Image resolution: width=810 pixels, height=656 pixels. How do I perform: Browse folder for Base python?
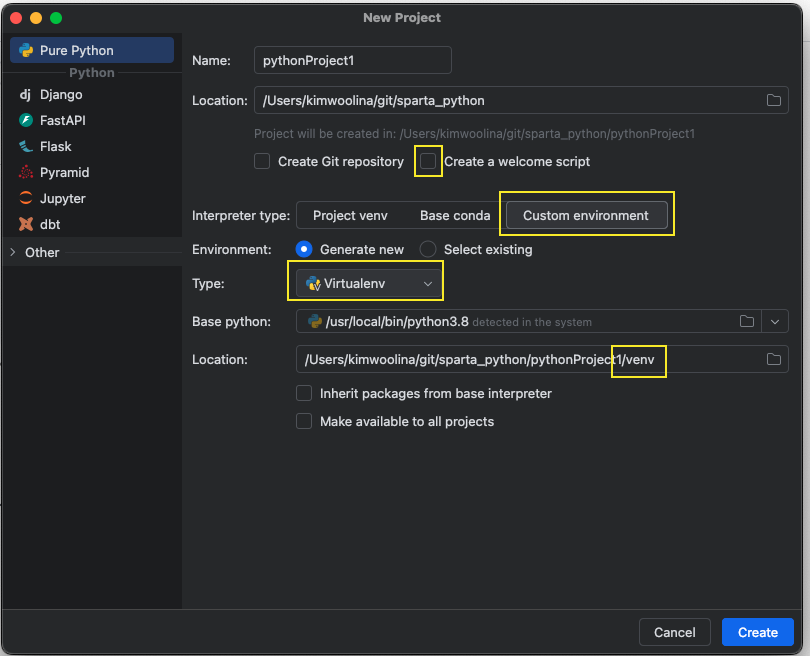[x=746, y=321]
